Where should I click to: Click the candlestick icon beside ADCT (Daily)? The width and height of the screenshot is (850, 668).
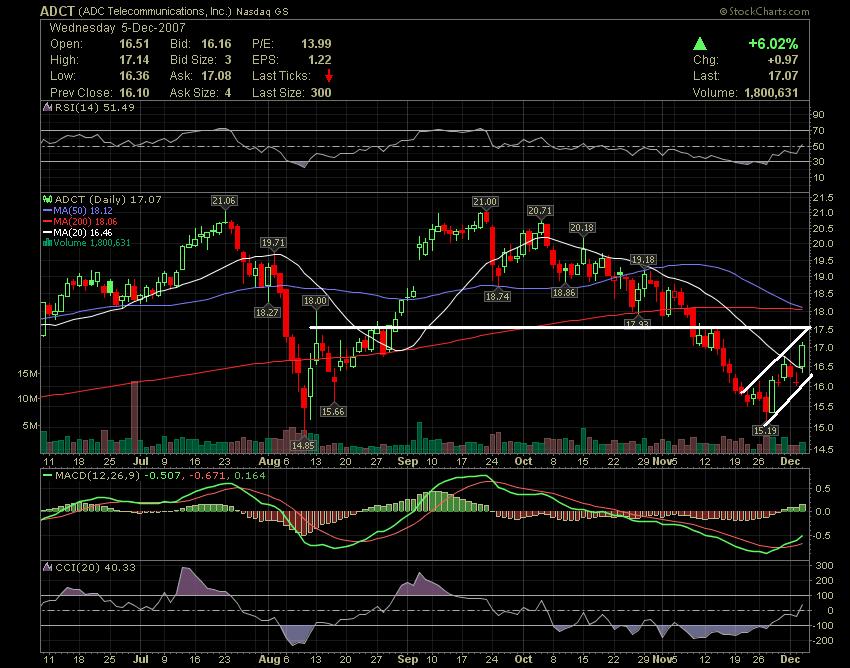48,200
